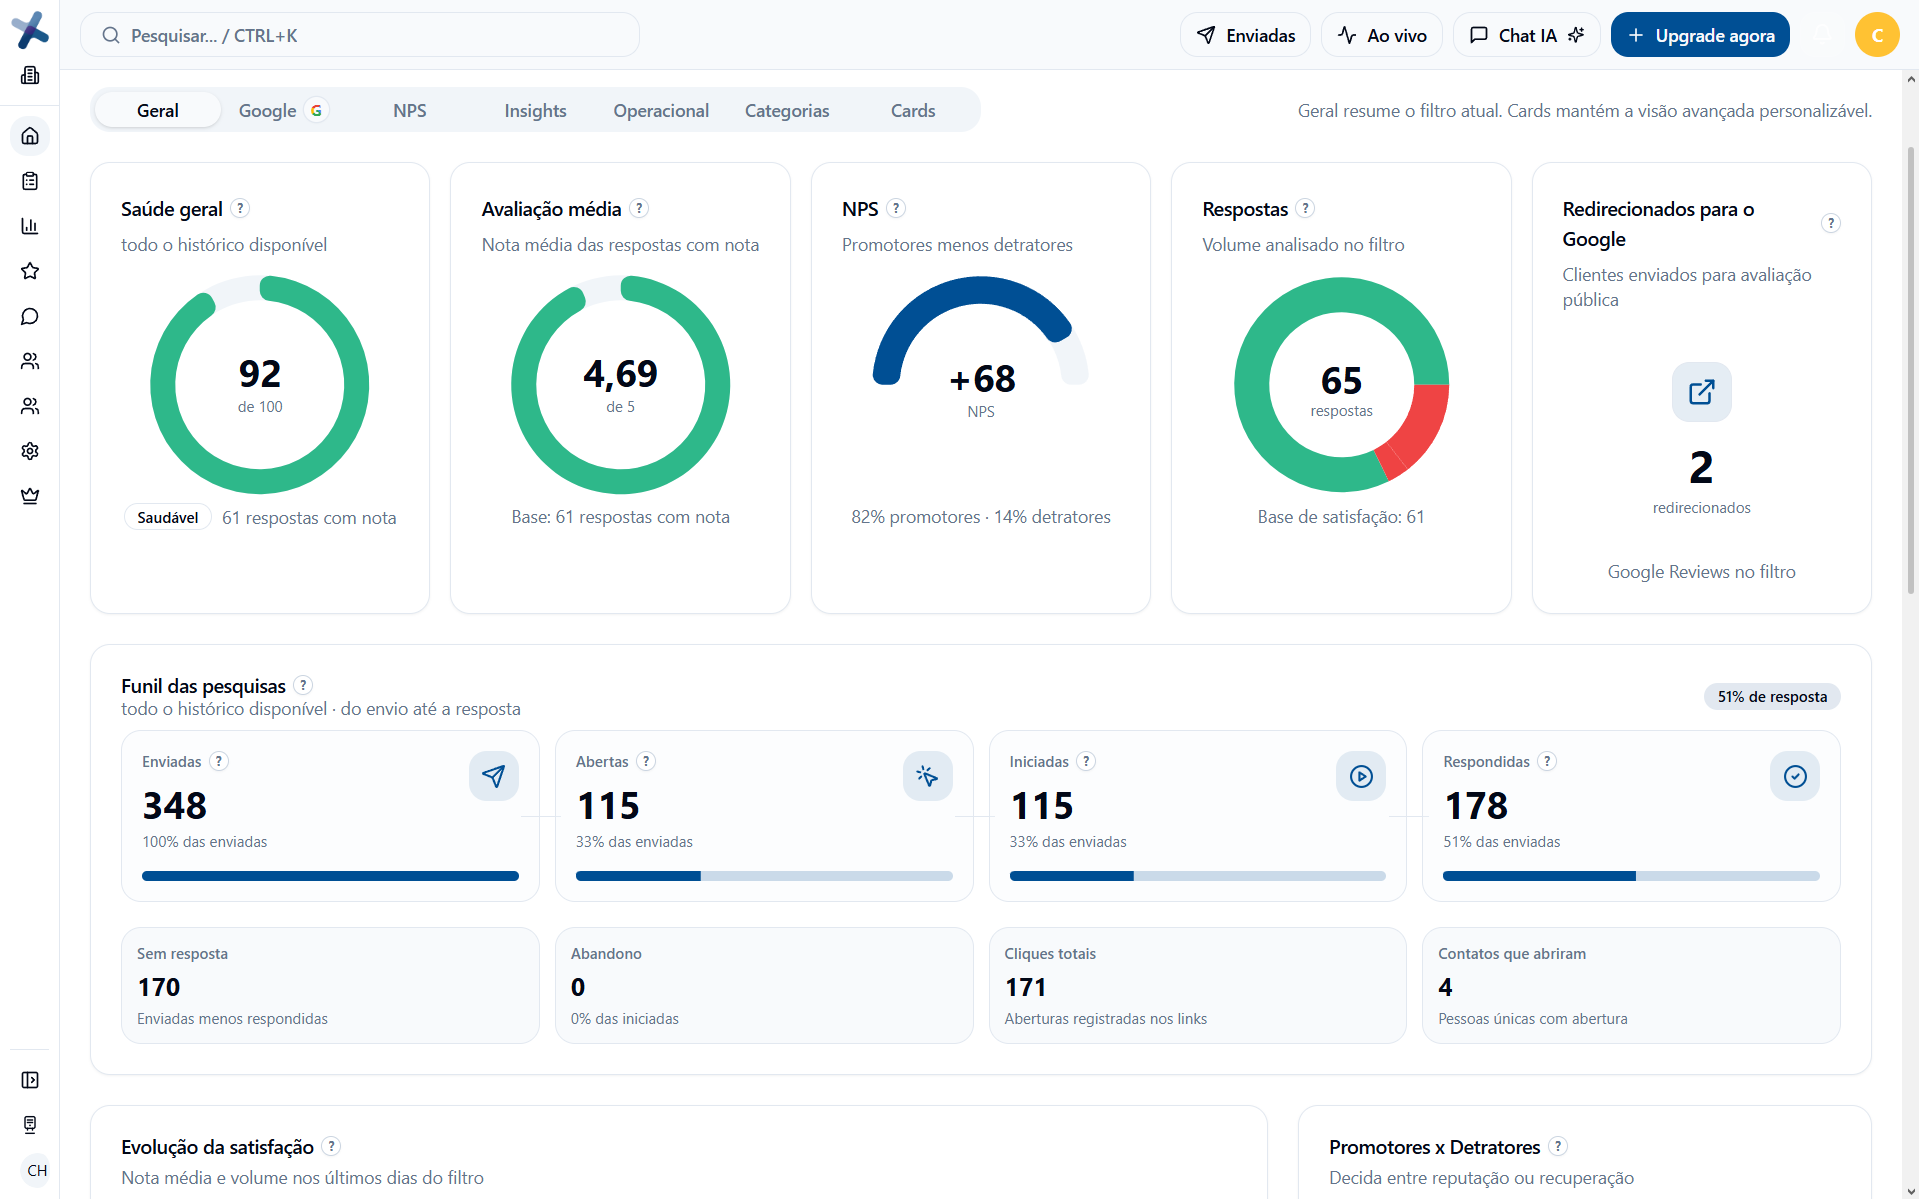
Task: Open the home icon in sidebar
Action: 30,136
